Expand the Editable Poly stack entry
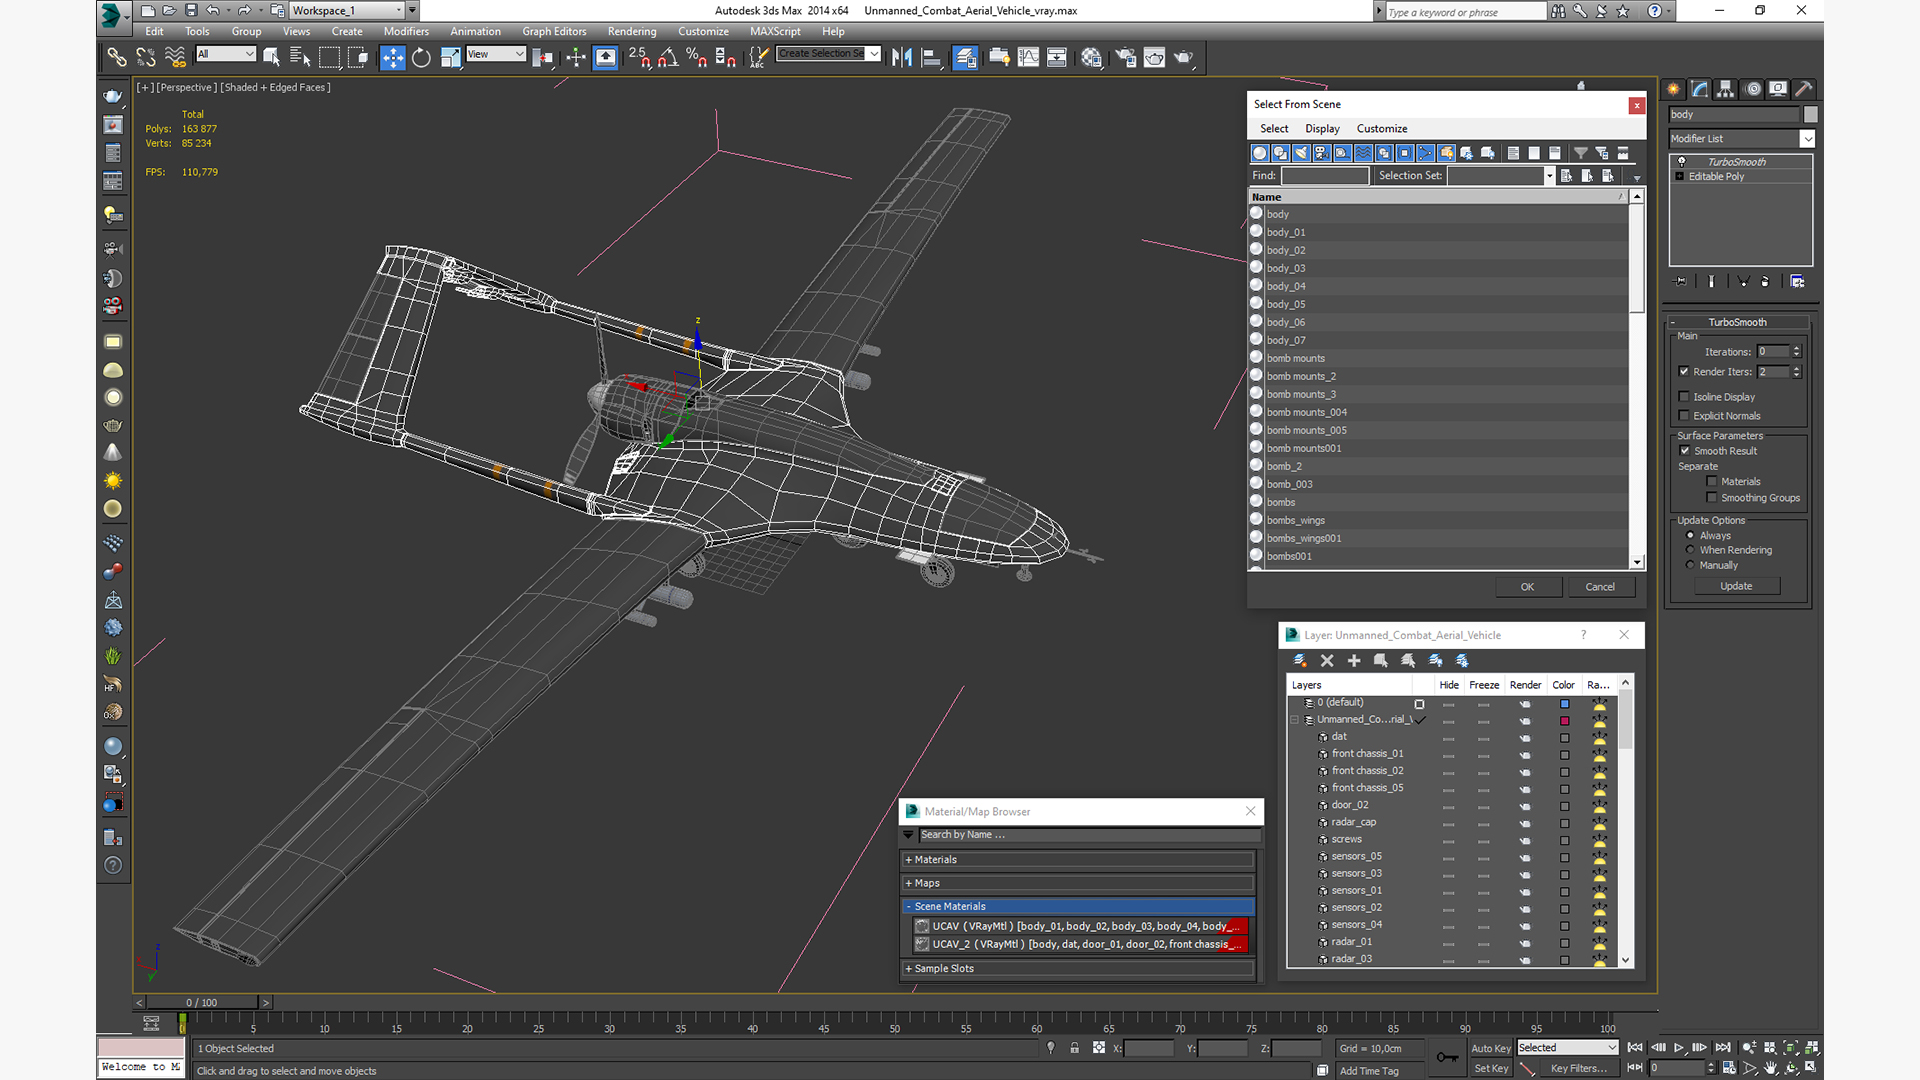The height and width of the screenshot is (1080, 1920). point(1680,177)
